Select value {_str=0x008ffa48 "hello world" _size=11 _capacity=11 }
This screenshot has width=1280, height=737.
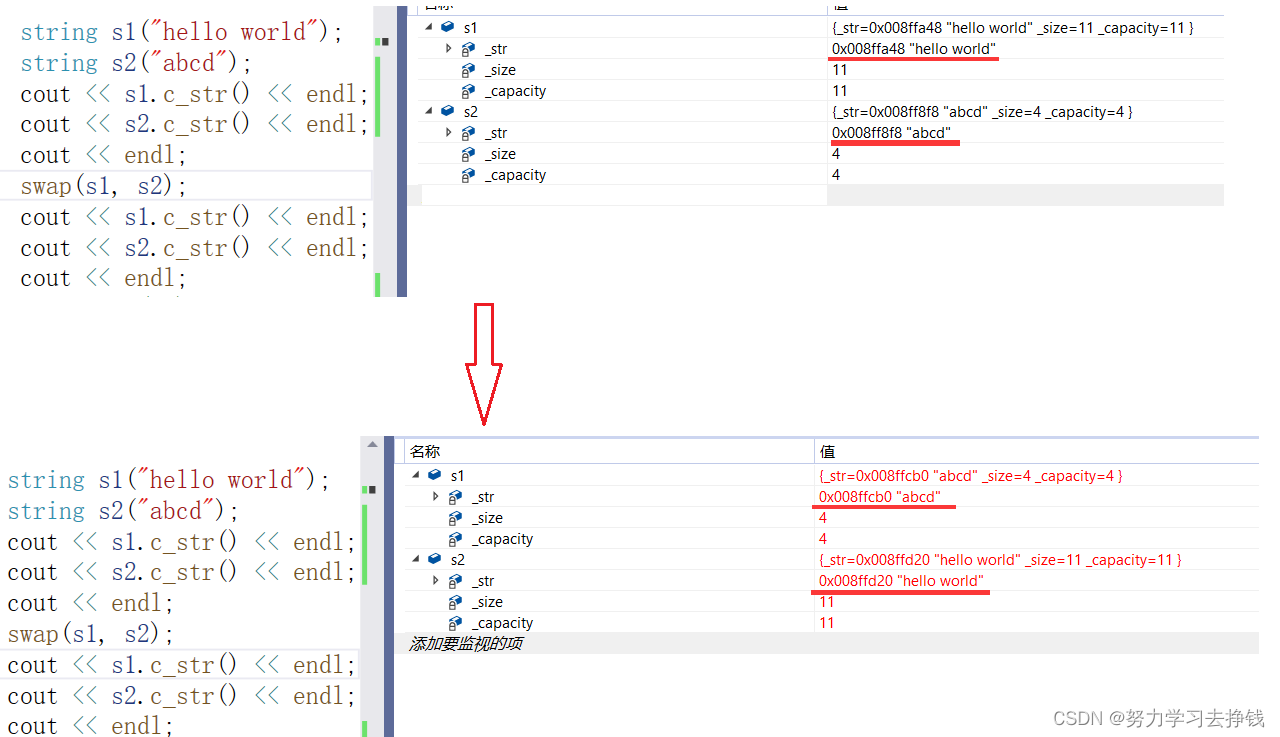(x=1013, y=28)
